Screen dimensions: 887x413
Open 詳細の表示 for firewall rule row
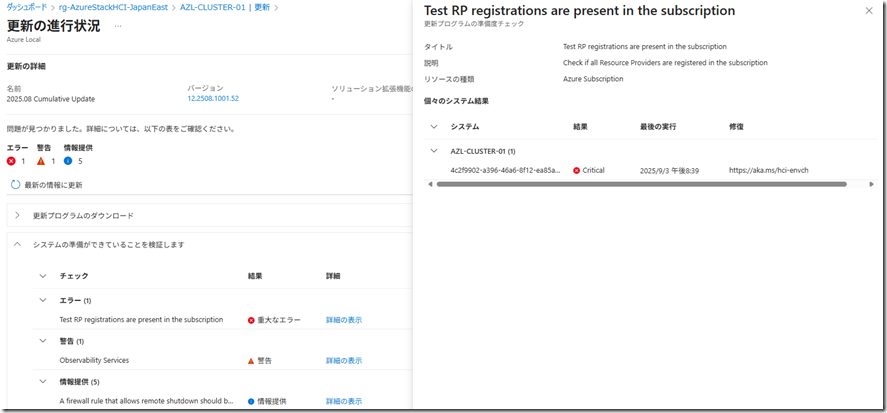click(344, 401)
